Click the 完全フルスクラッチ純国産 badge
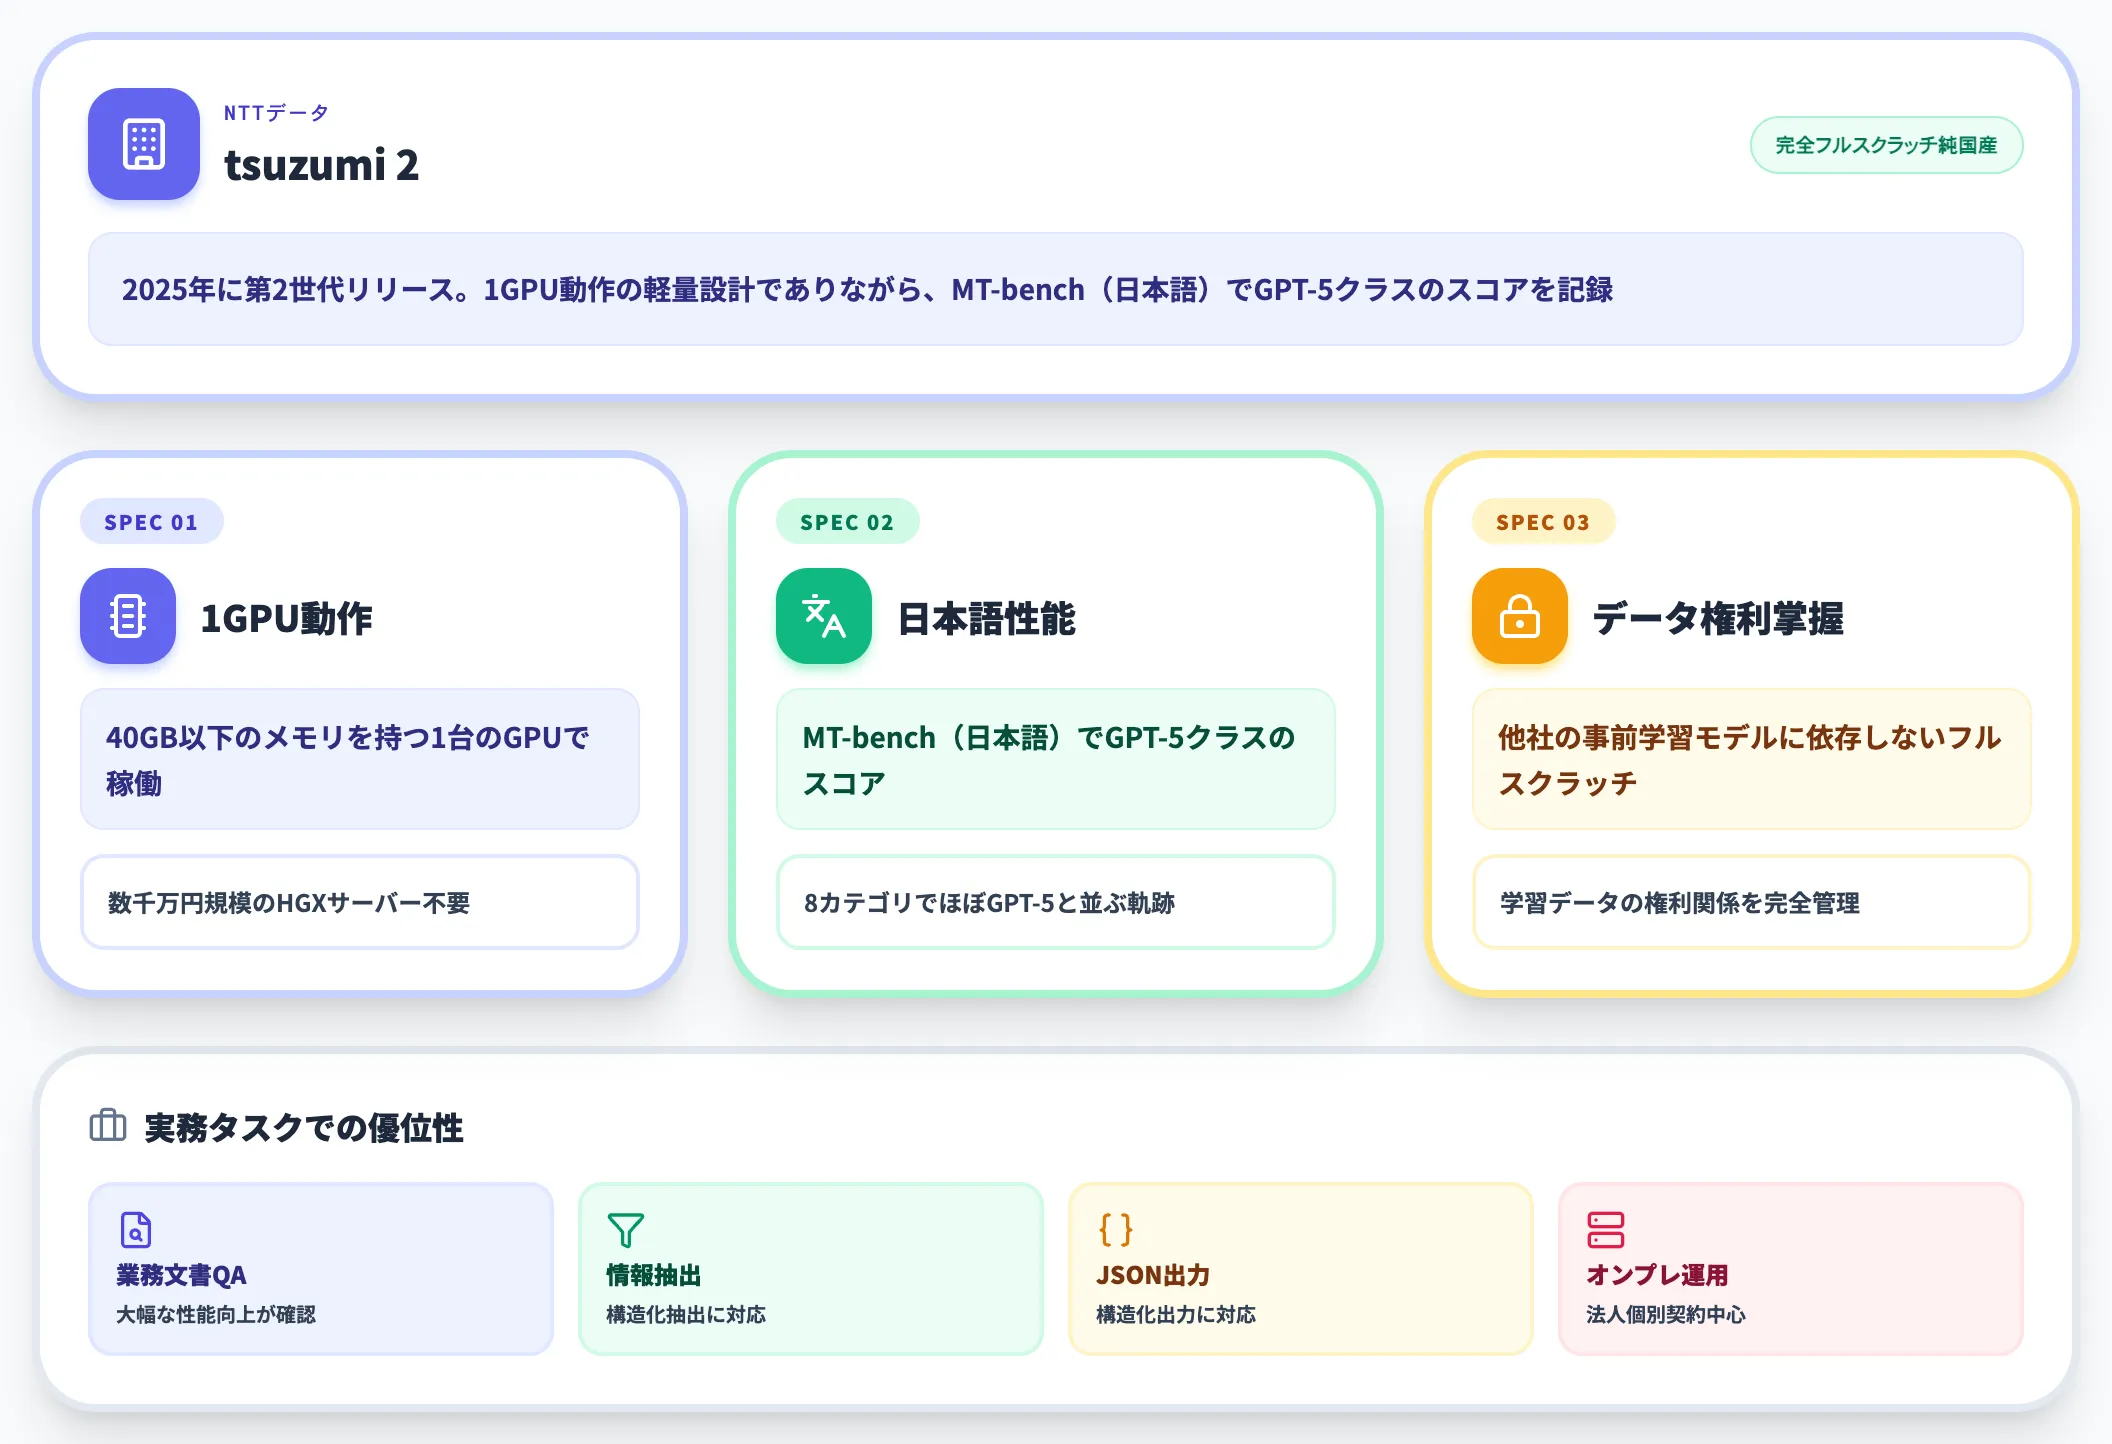The width and height of the screenshot is (2112, 1444). coord(1886,145)
